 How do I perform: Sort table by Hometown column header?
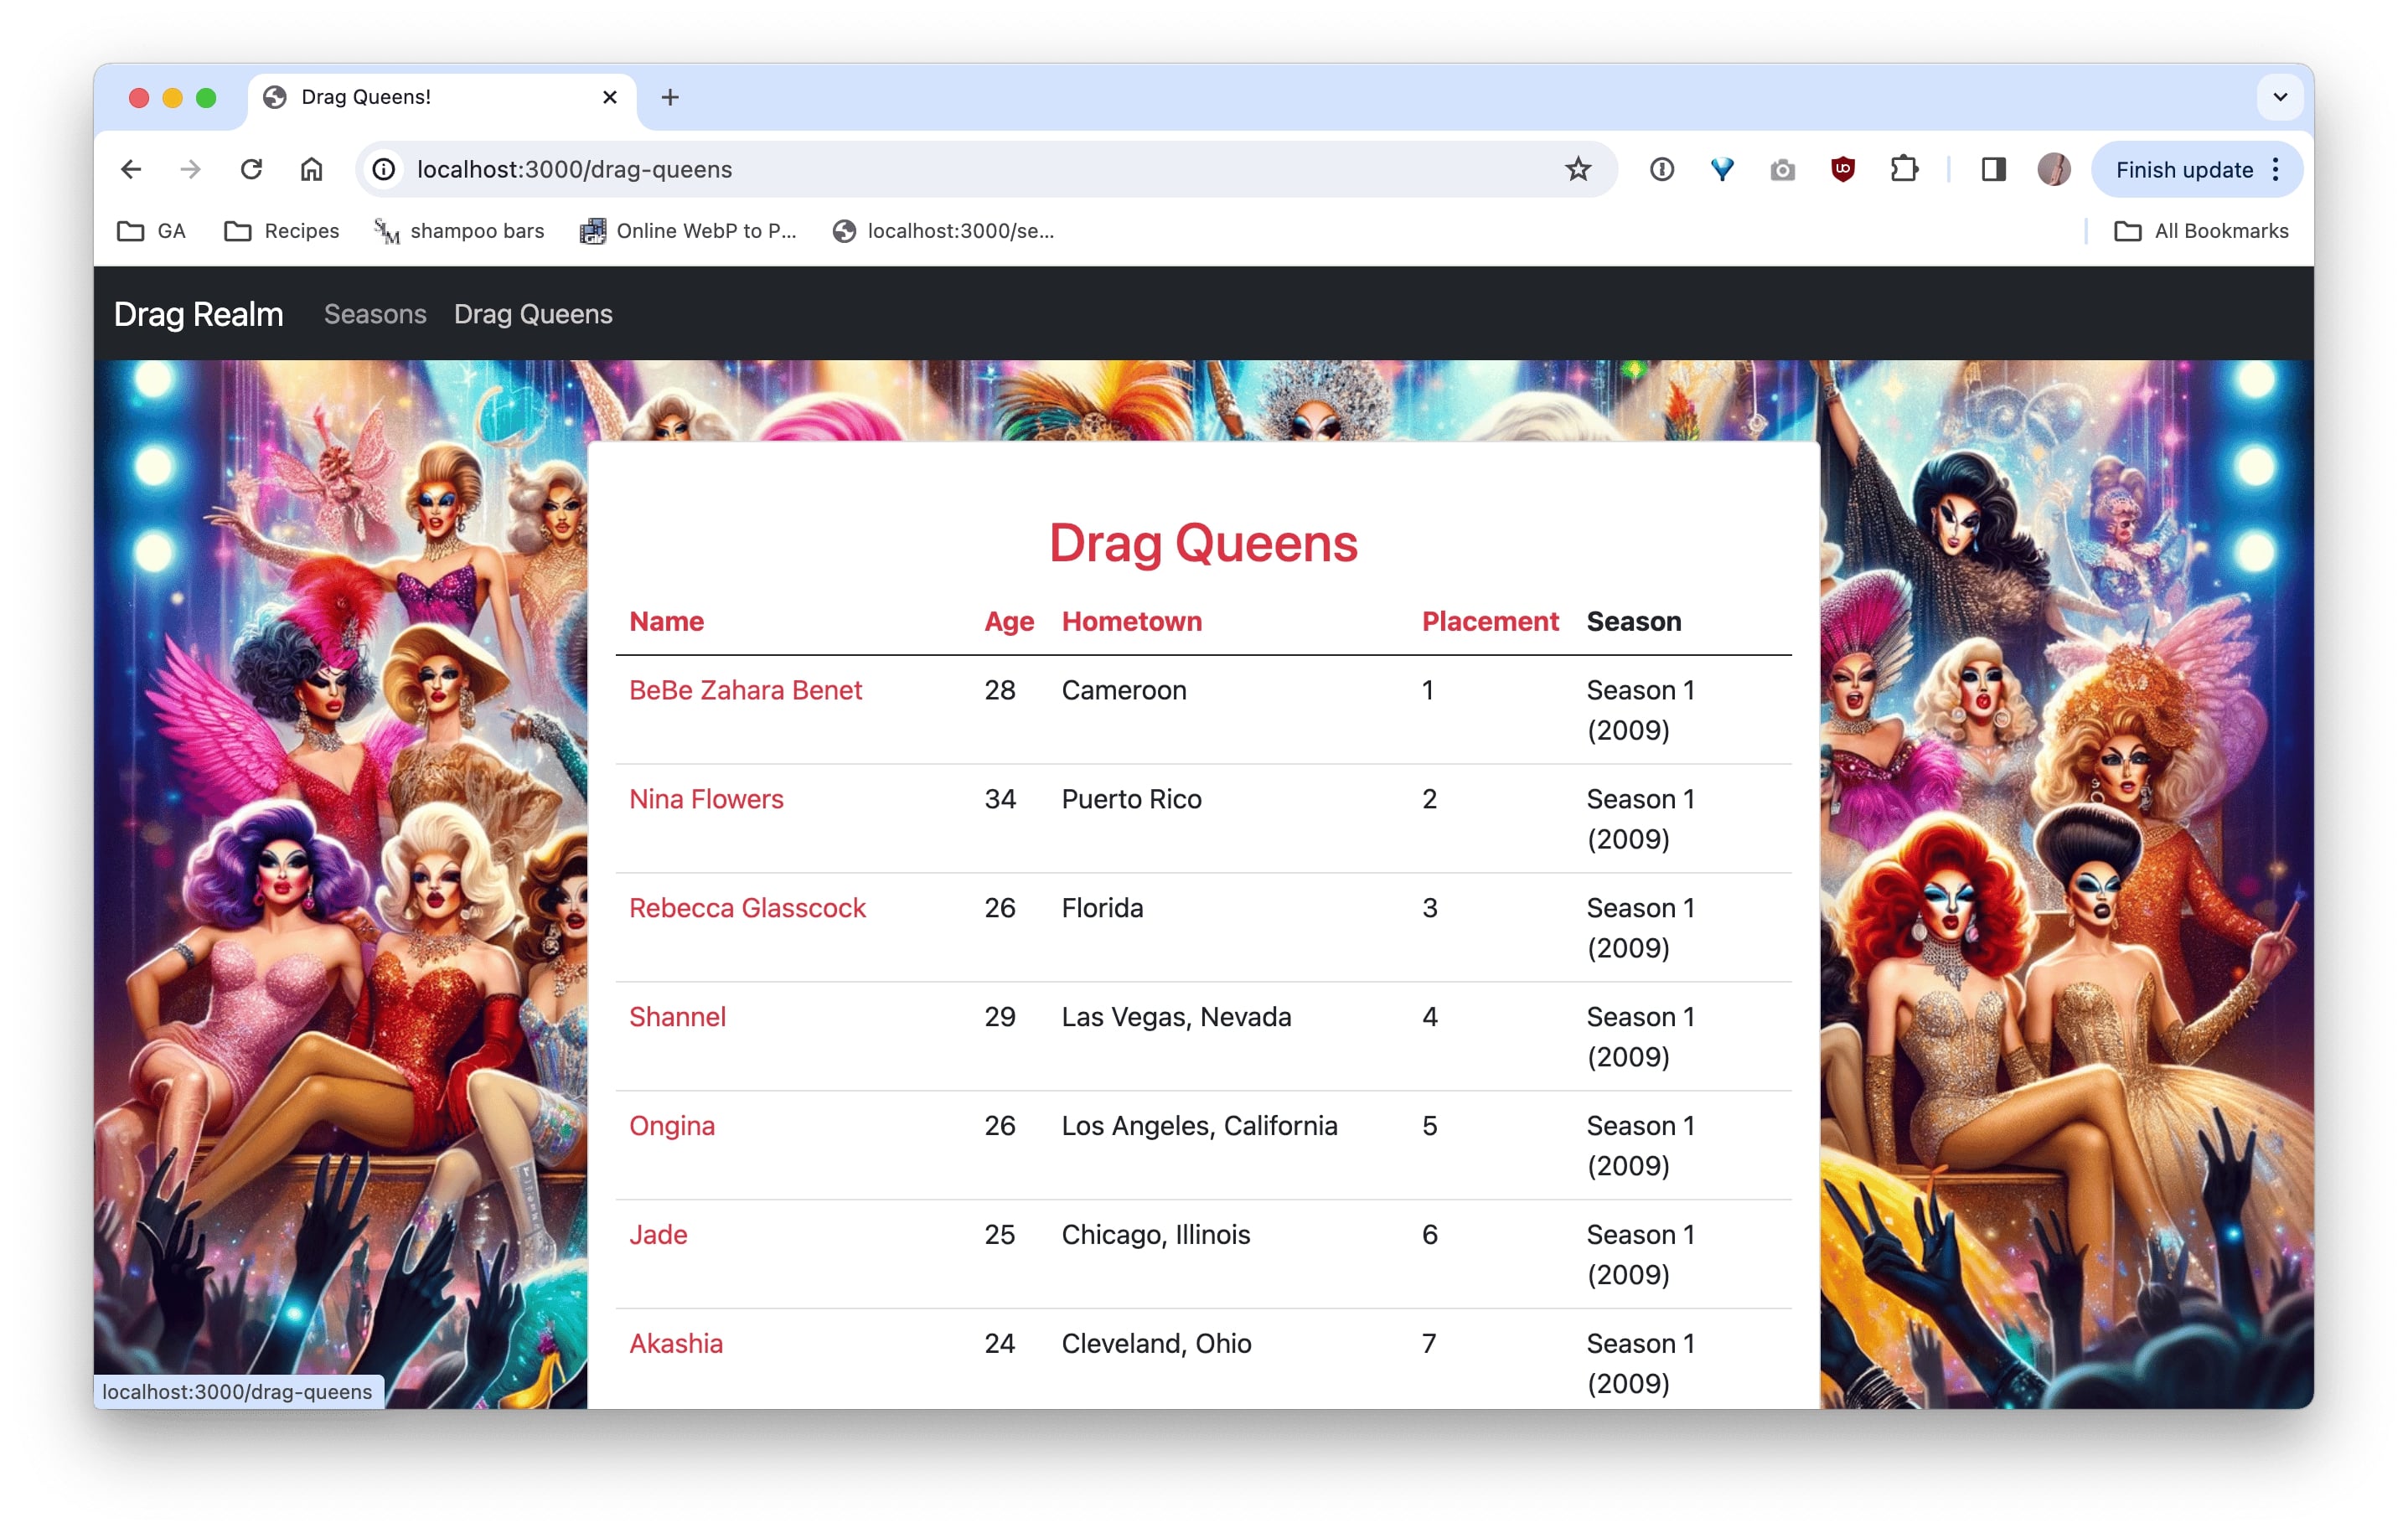click(1132, 621)
